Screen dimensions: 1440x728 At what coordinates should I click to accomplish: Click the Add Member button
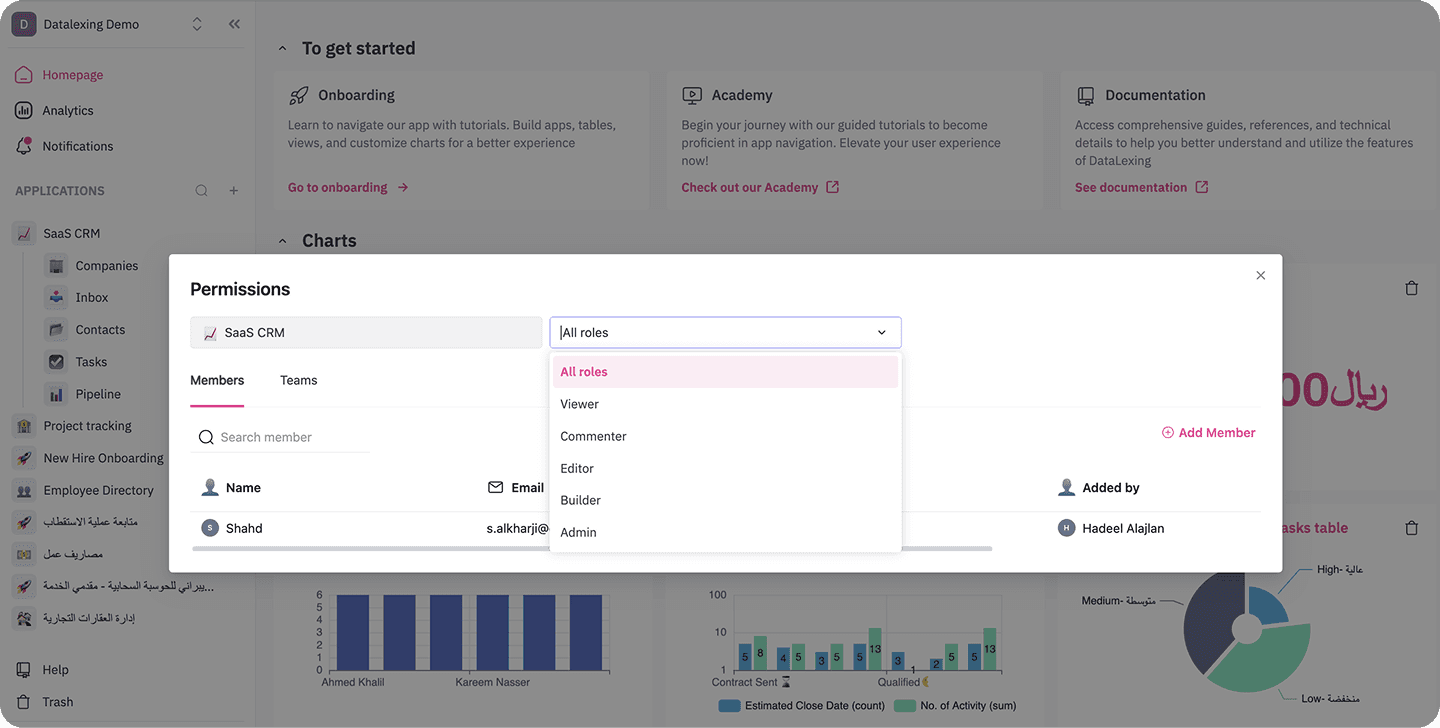(x=1208, y=433)
